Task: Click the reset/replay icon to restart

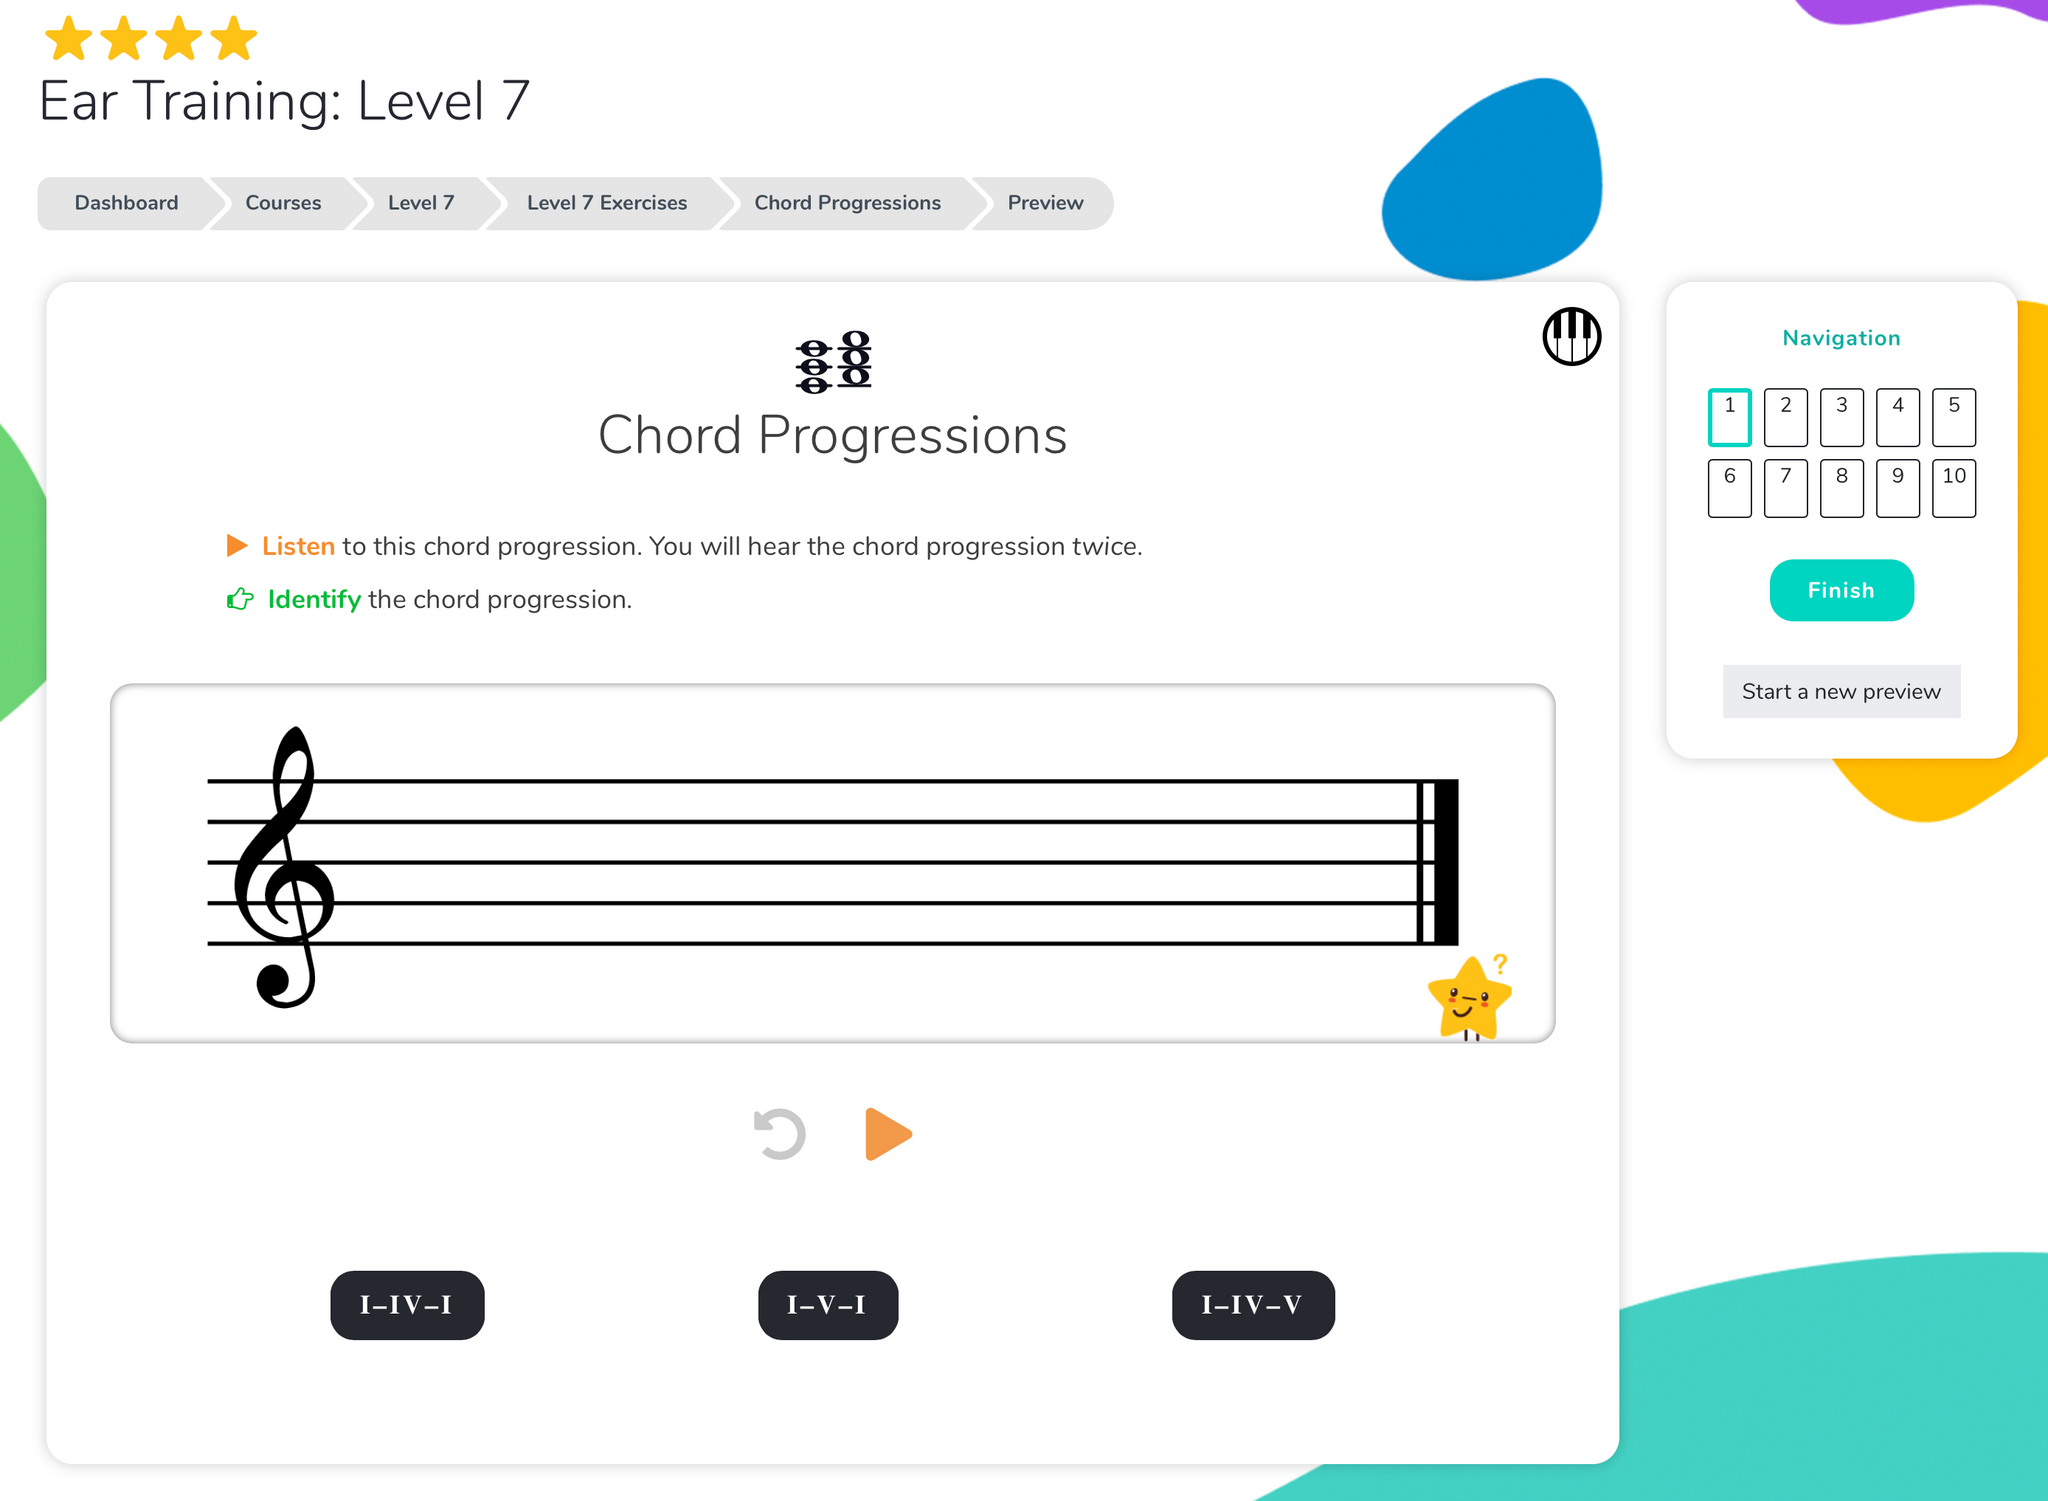Action: coord(779,1134)
